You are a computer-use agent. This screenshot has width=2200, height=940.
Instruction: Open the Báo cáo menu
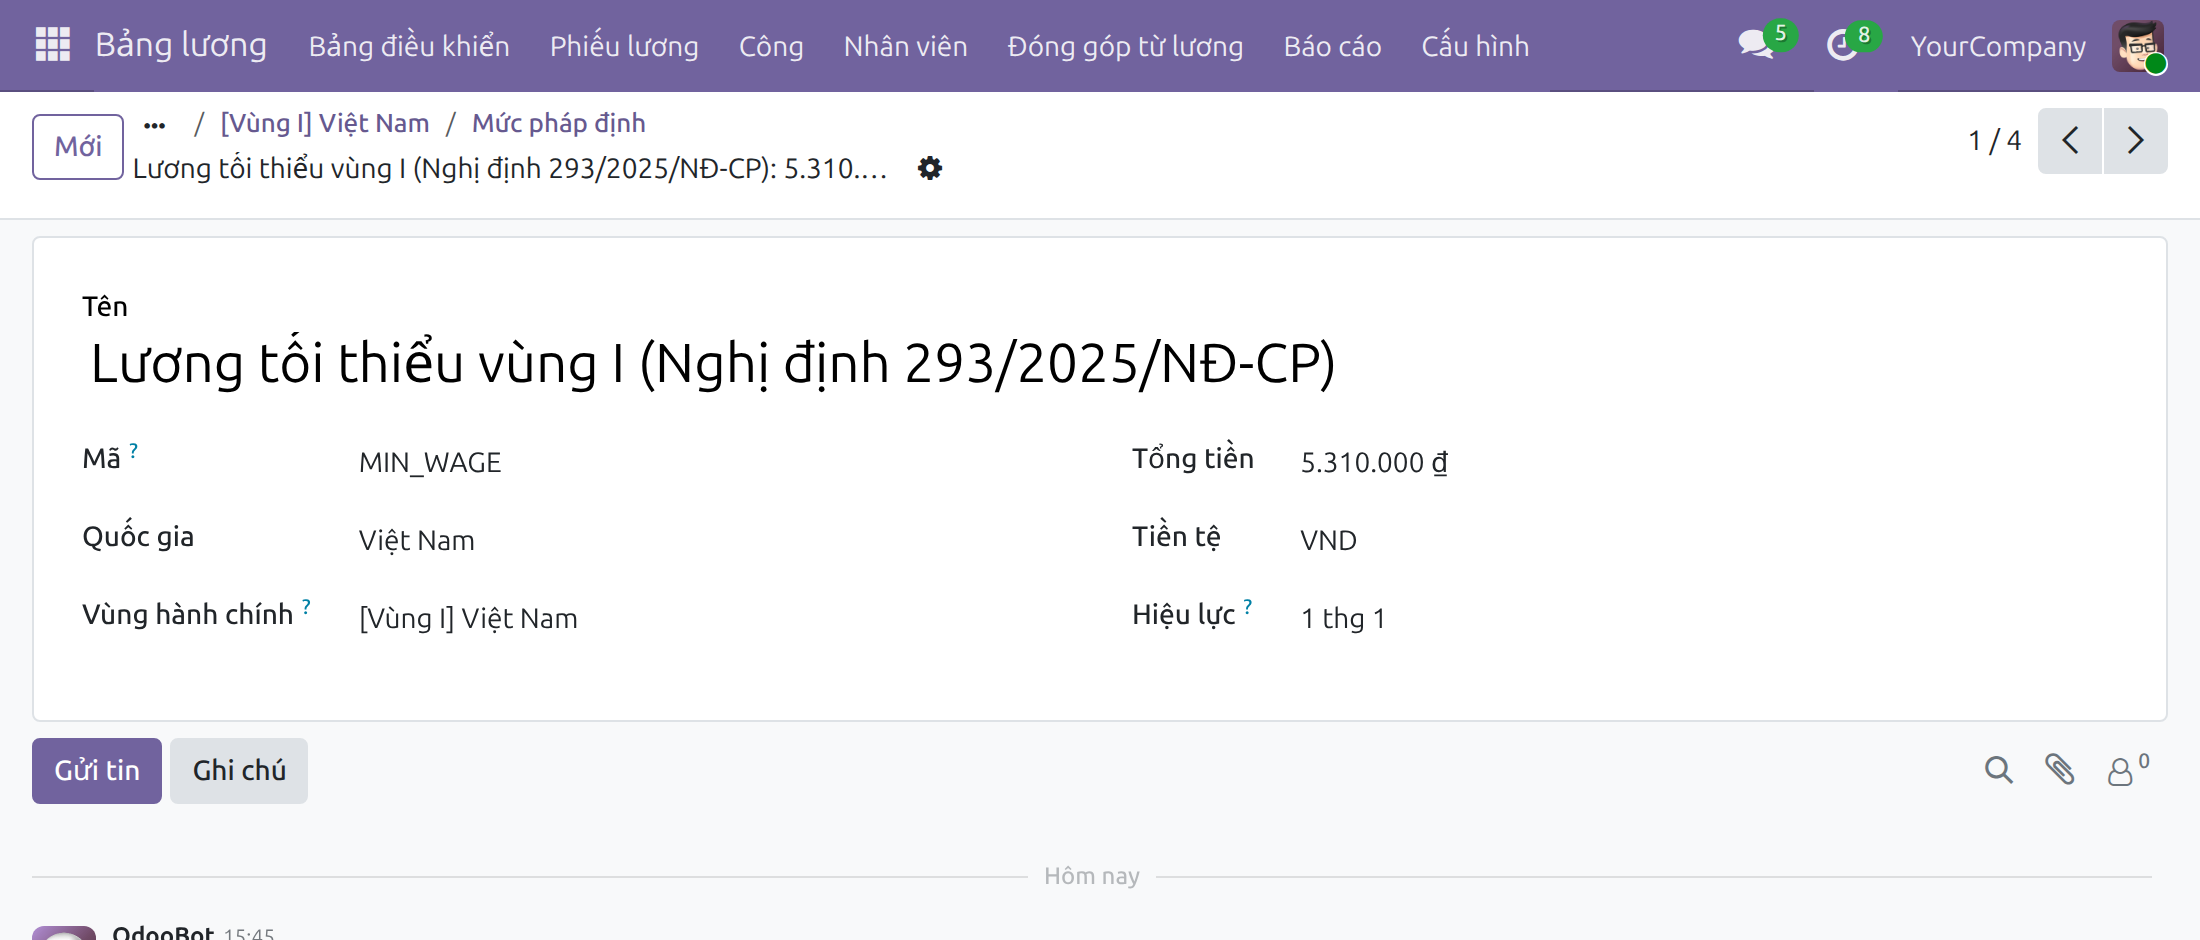(1332, 46)
